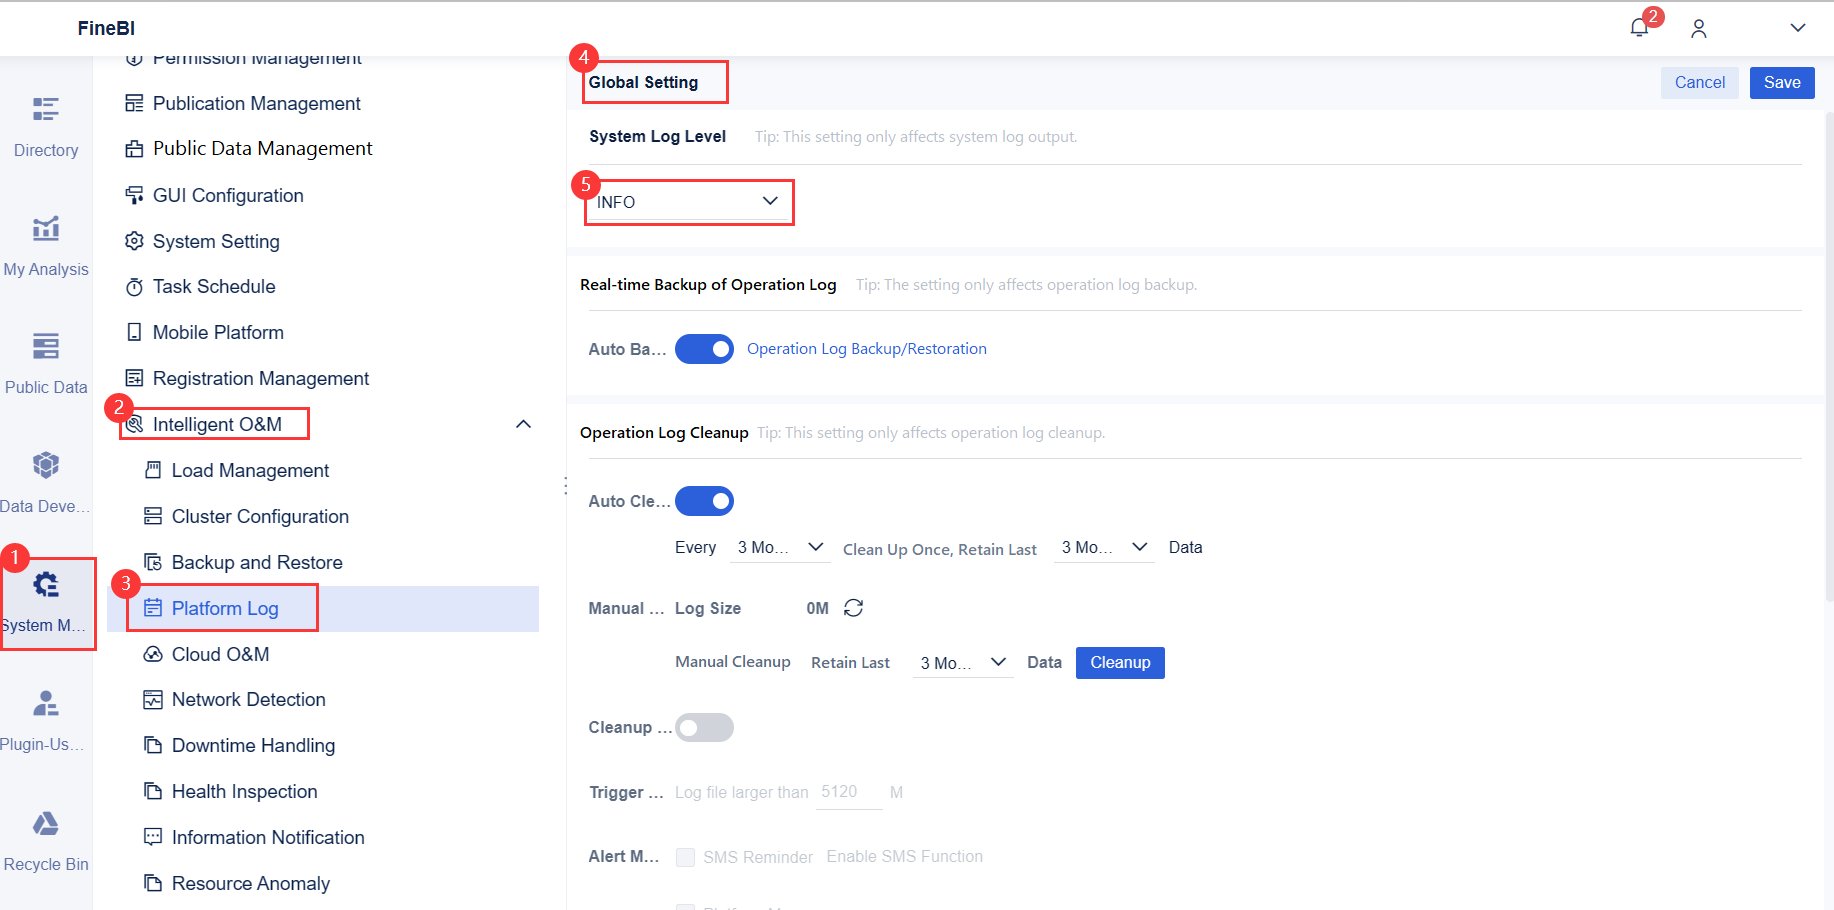Open Operation Log Backup/Restoration link

point(866,349)
